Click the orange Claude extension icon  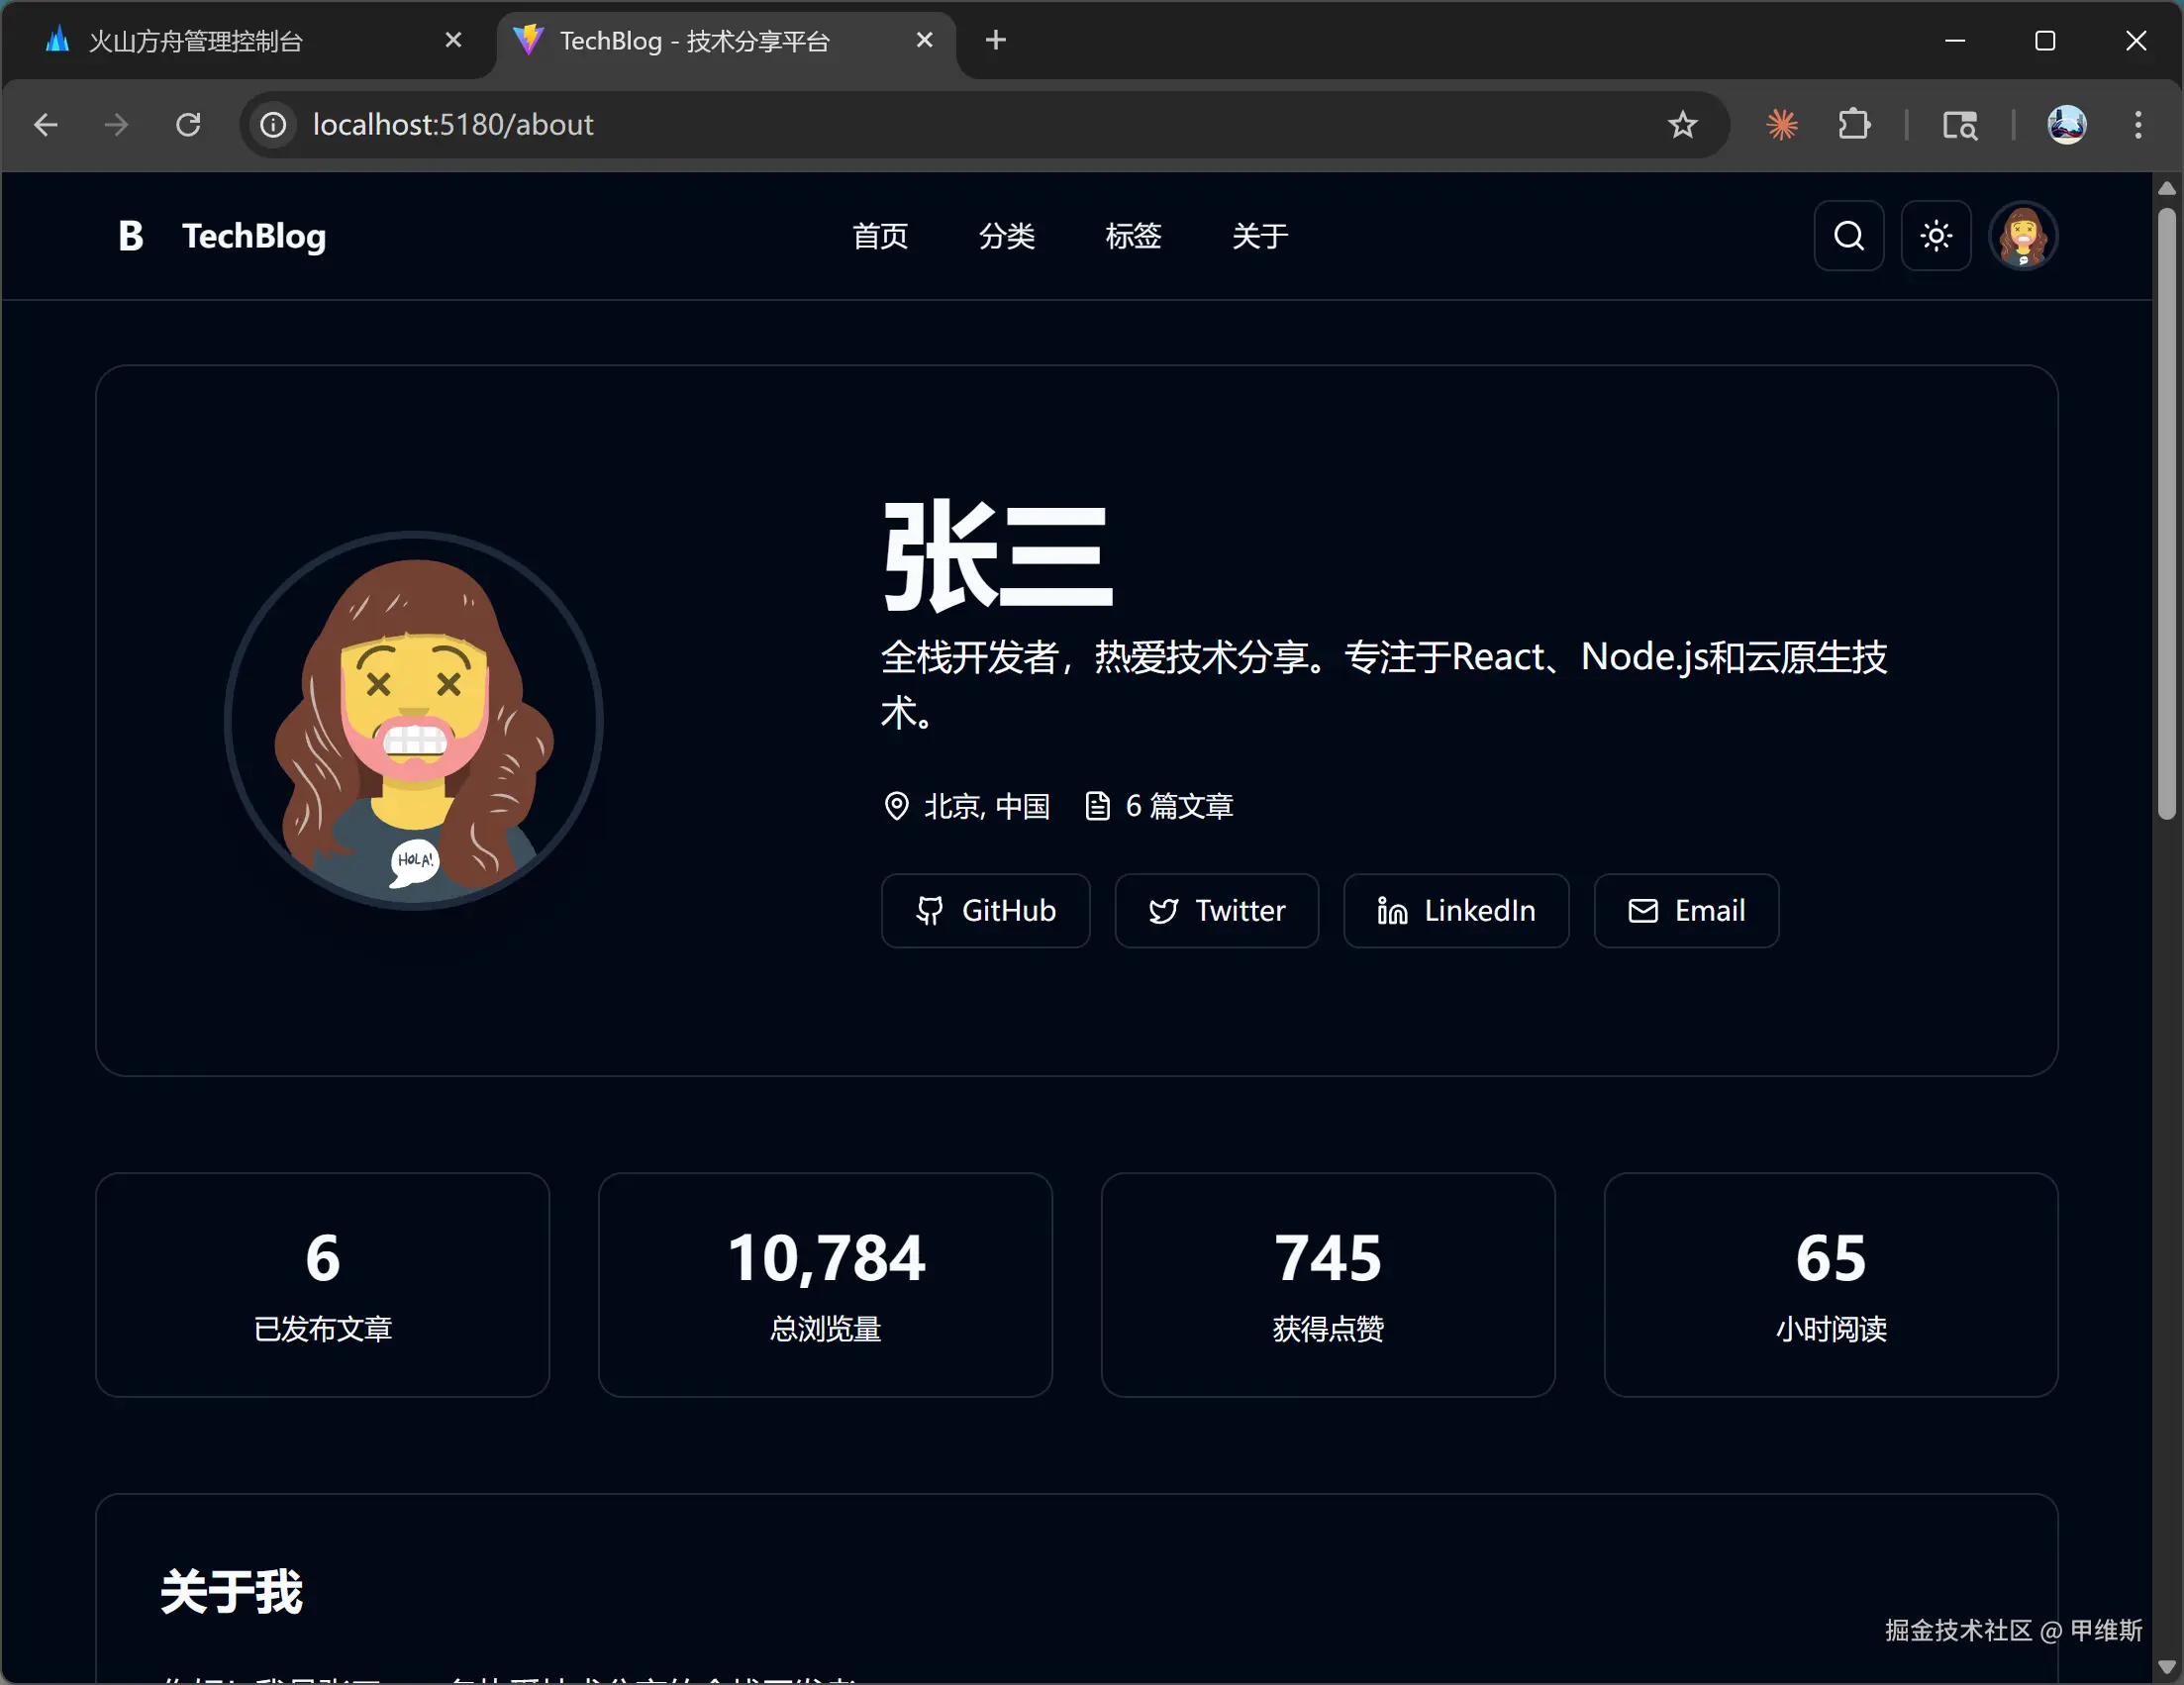click(1782, 125)
